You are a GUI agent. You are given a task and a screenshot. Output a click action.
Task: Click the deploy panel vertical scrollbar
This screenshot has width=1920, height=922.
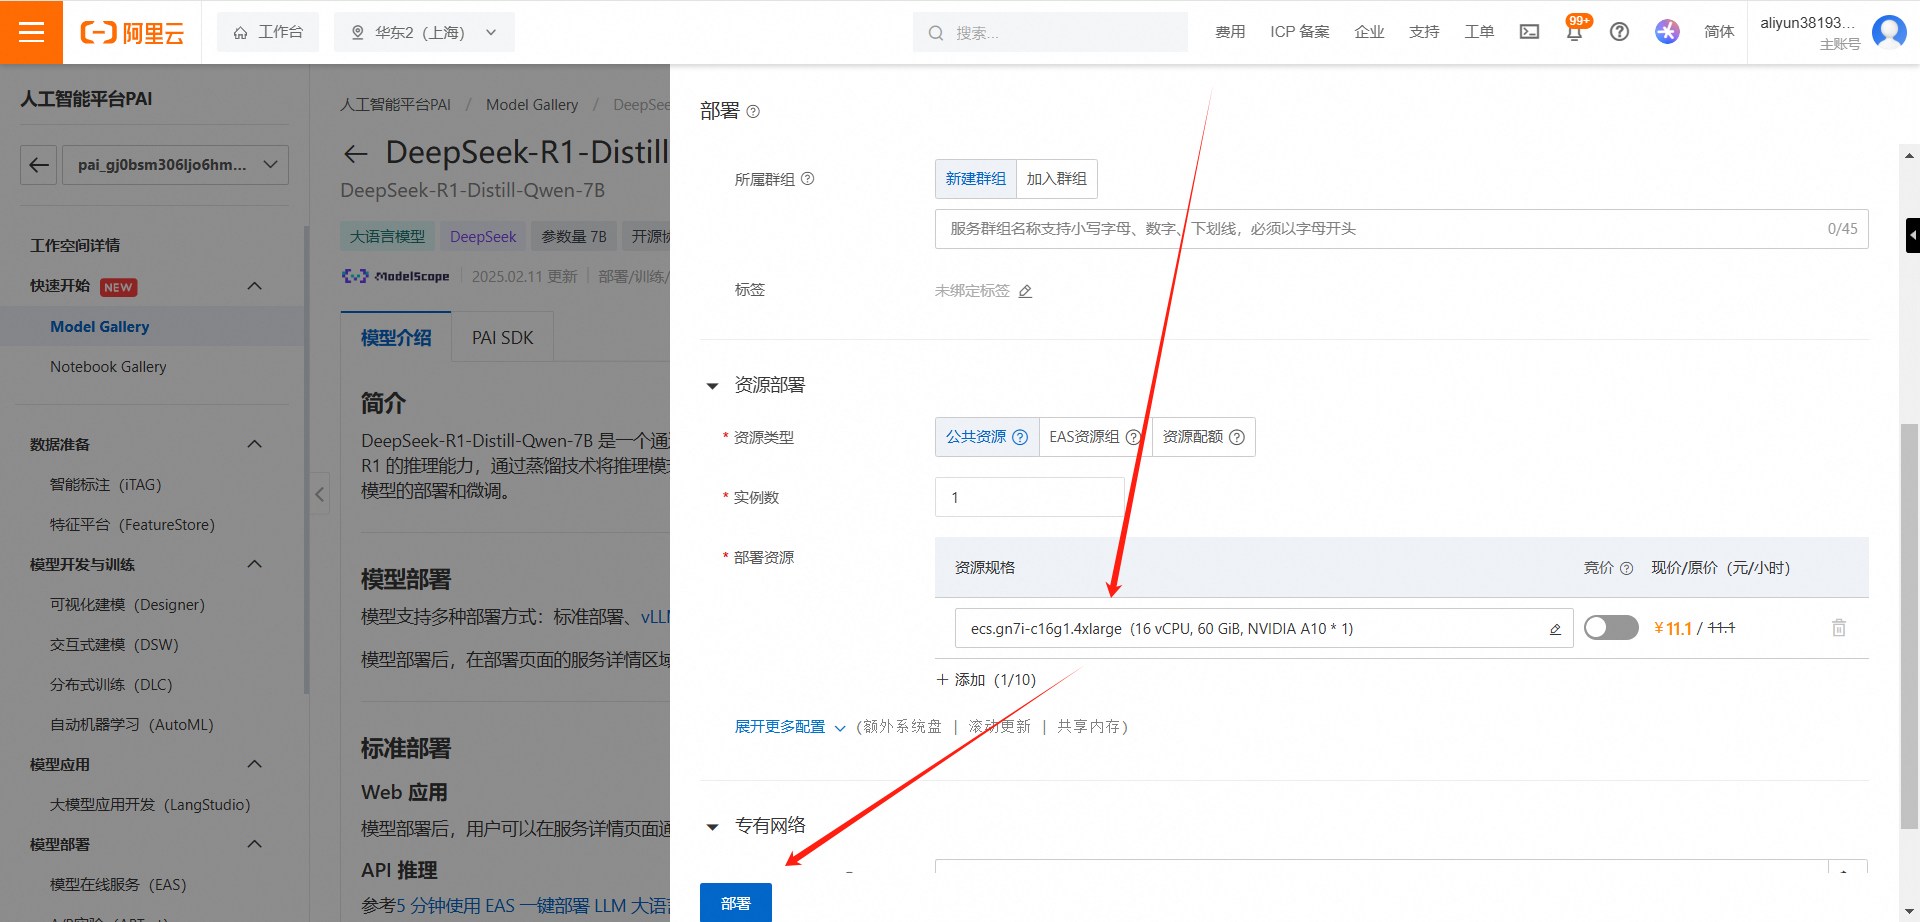tap(1909, 625)
